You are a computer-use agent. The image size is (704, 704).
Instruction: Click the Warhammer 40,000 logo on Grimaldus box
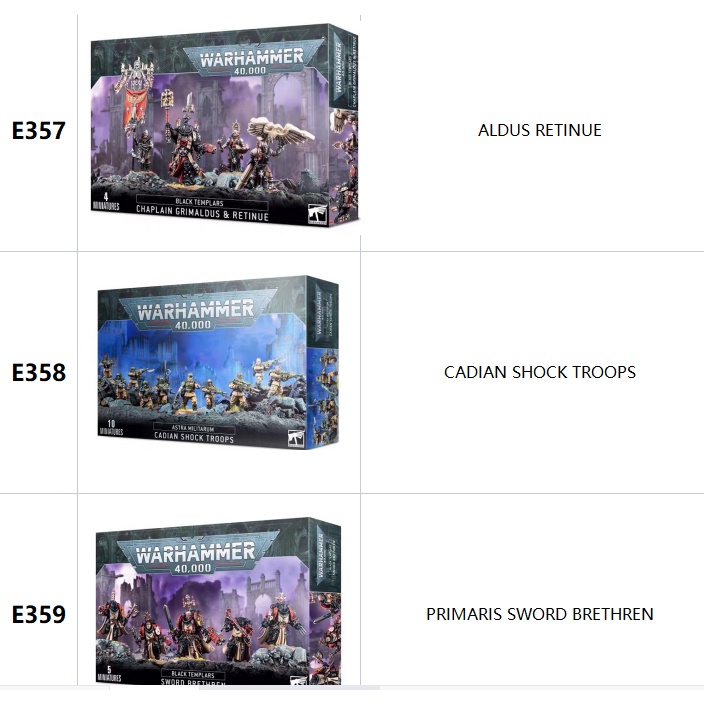coord(250,60)
